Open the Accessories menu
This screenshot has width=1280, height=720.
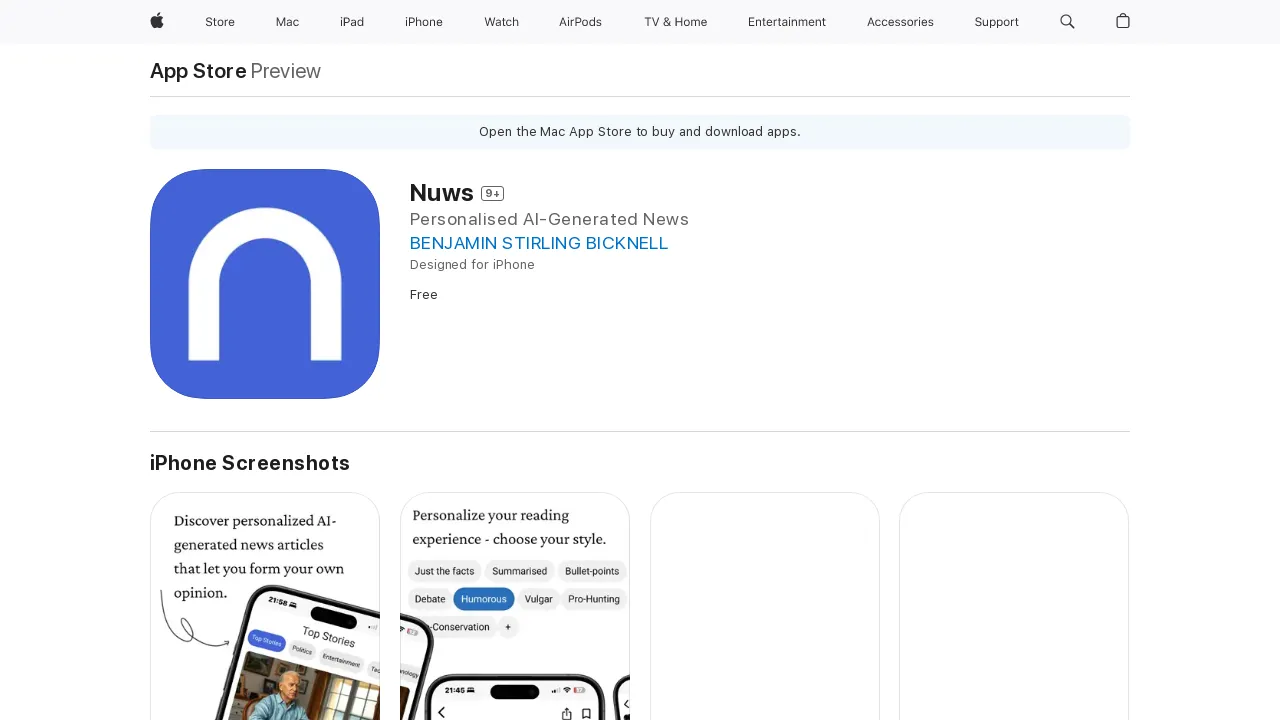tap(900, 22)
